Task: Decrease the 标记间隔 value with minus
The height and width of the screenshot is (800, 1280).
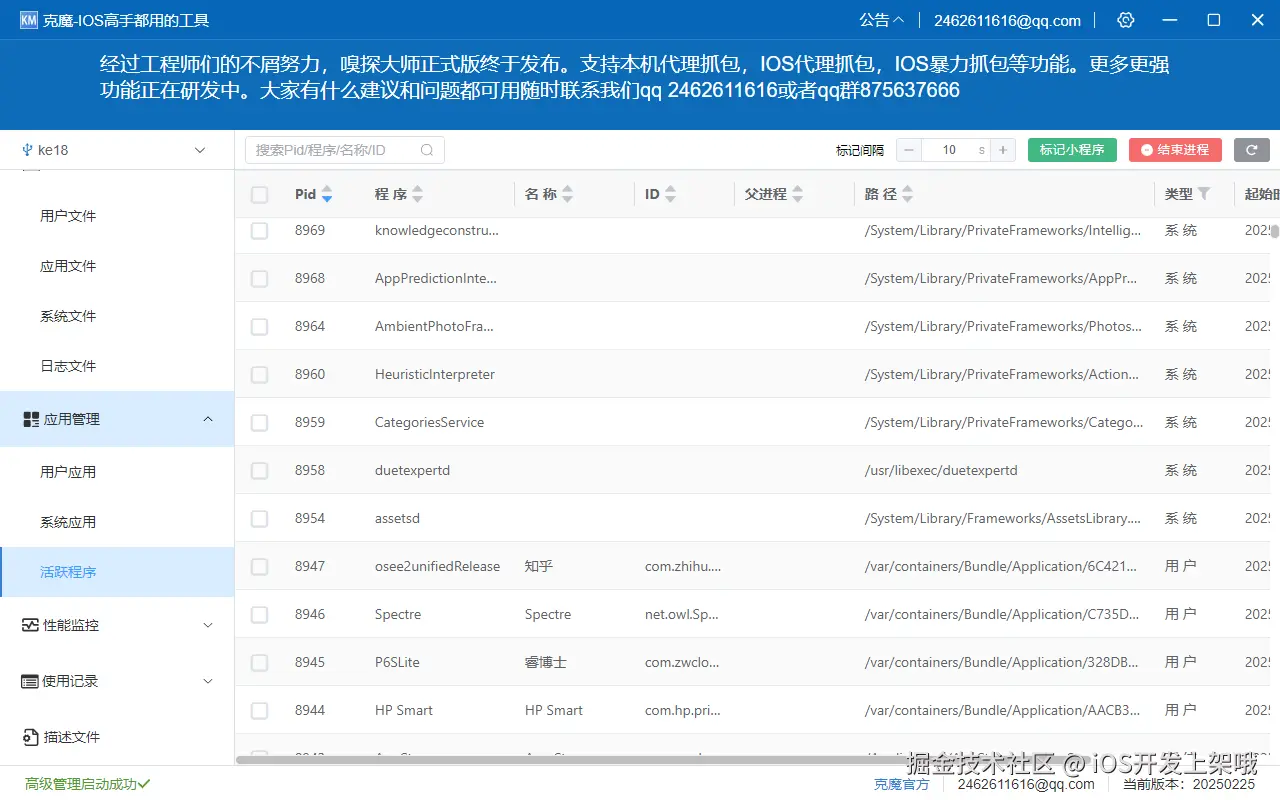Action: 909,150
